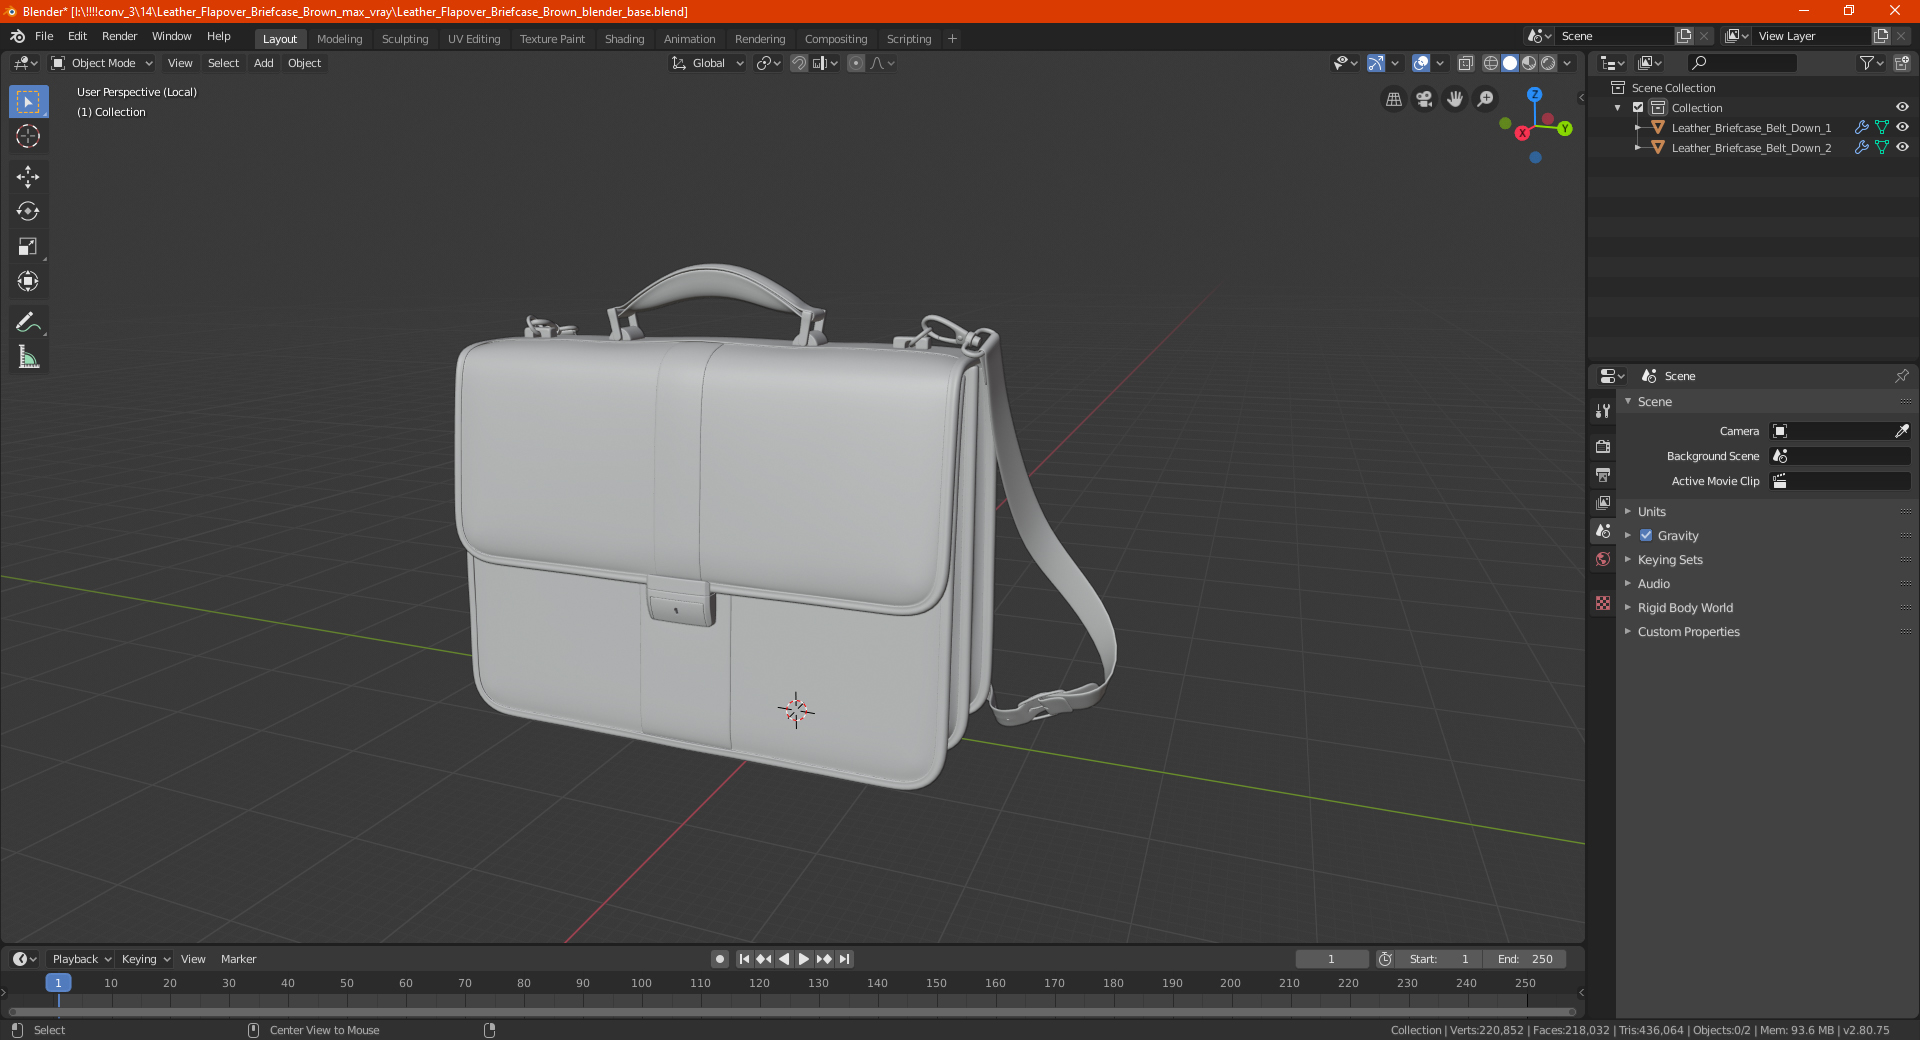Open the View Layer properties tab
The width and height of the screenshot is (1920, 1040).
click(1603, 503)
